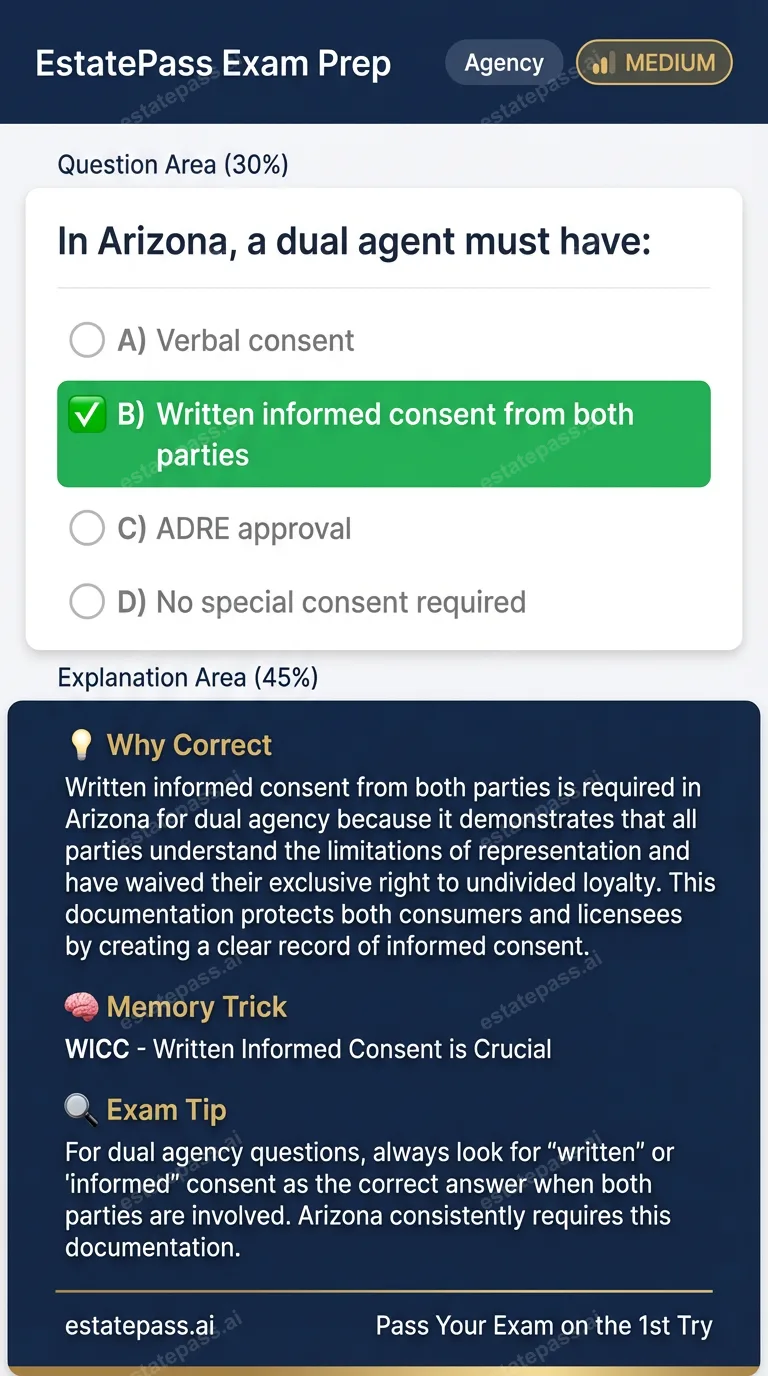Click the Question Area (30%) label

pos(173,164)
